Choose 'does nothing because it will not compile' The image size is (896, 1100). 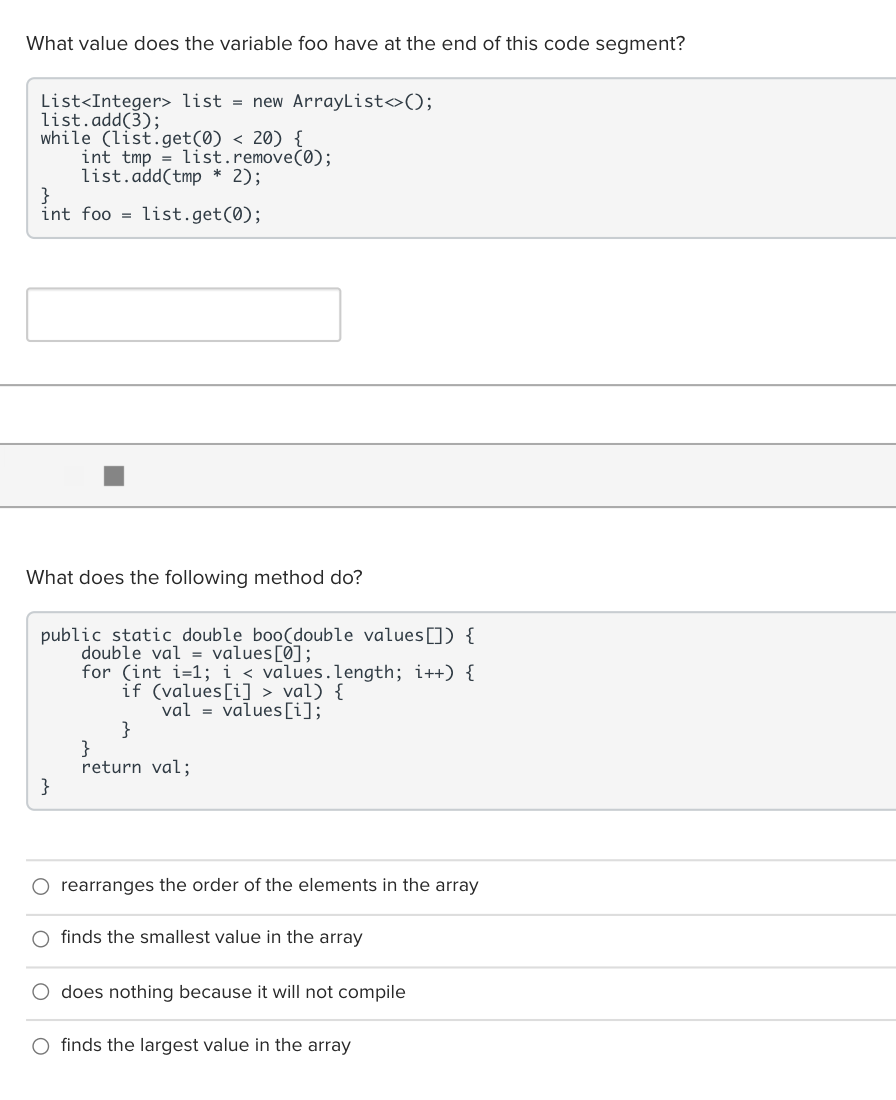click(41, 991)
